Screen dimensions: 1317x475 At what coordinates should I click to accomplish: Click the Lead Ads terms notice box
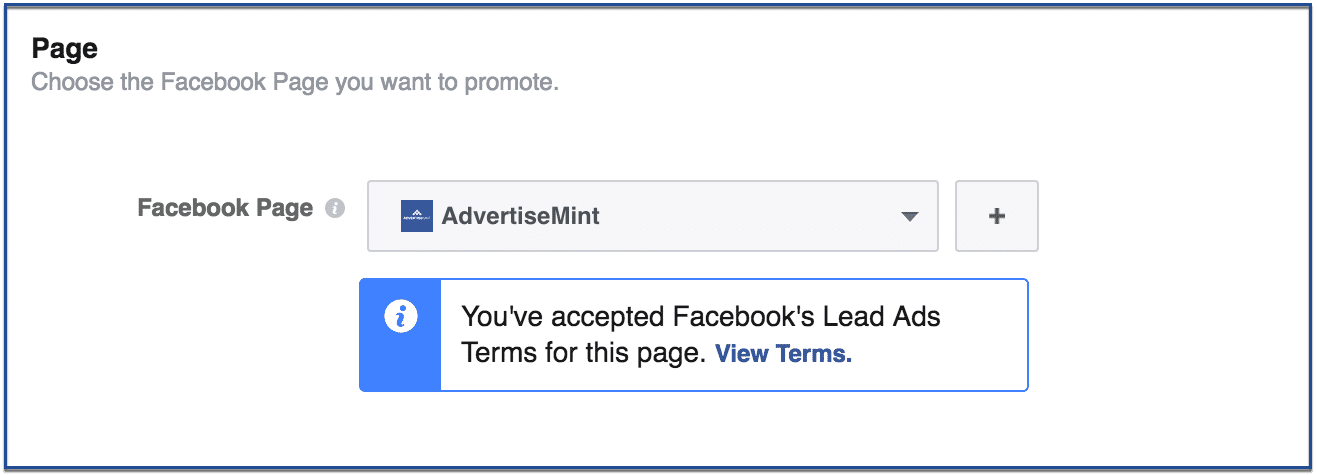[x=694, y=335]
